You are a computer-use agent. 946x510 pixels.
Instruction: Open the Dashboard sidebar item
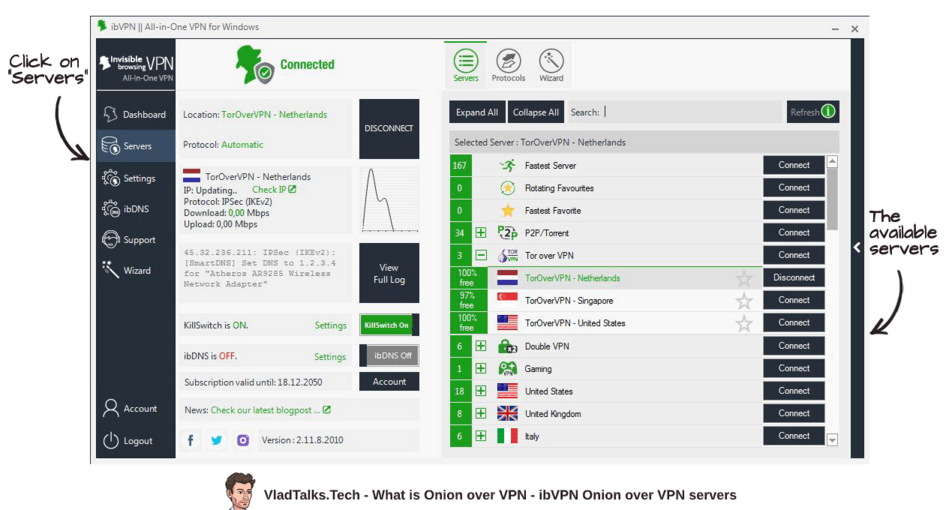tap(135, 114)
